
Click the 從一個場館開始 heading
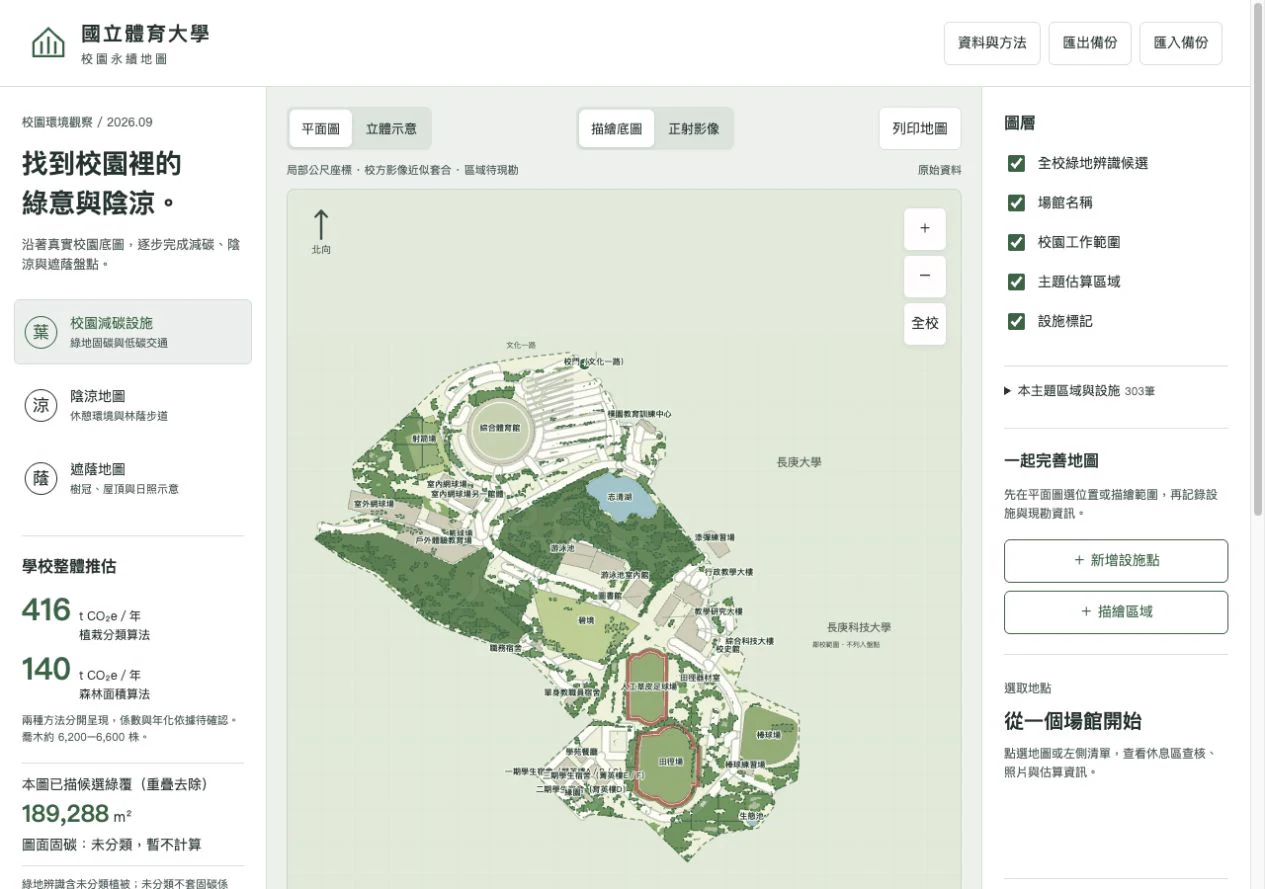1073,721
